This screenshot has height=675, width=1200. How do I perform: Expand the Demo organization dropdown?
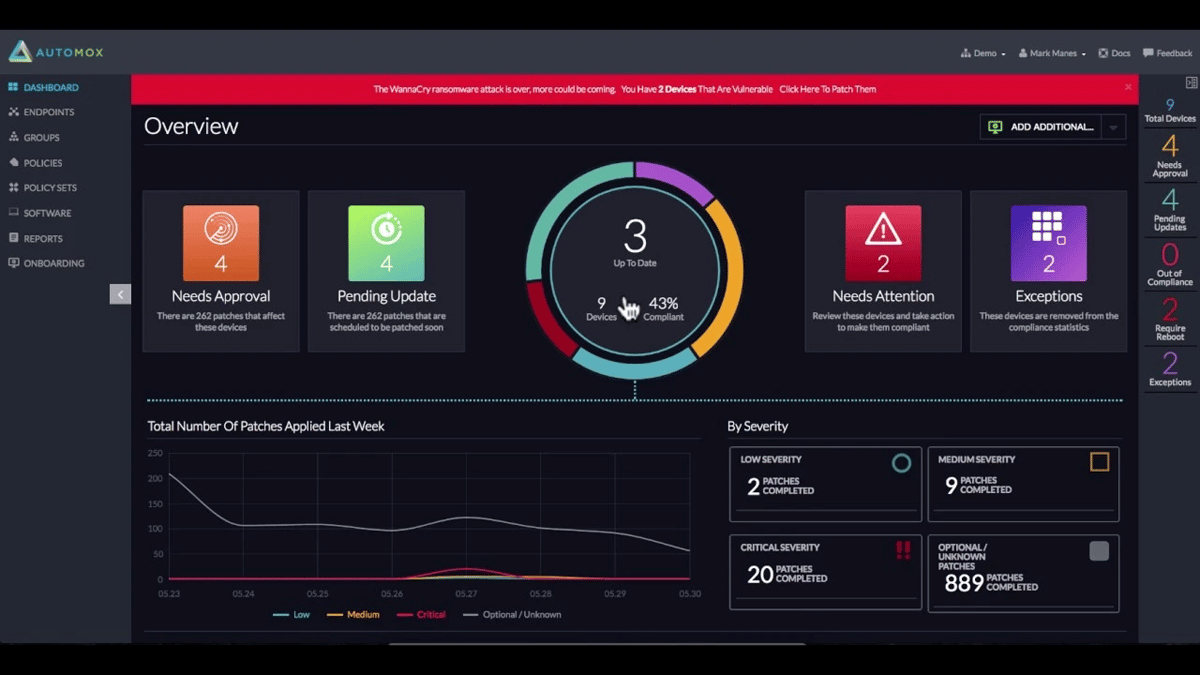click(981, 52)
